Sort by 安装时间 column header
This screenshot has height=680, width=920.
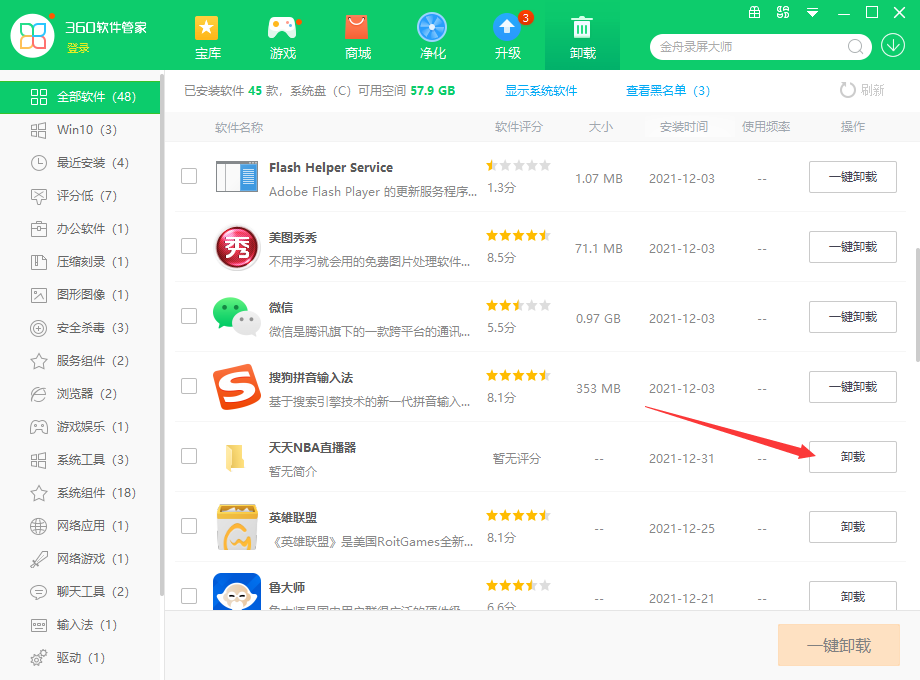tap(684, 127)
